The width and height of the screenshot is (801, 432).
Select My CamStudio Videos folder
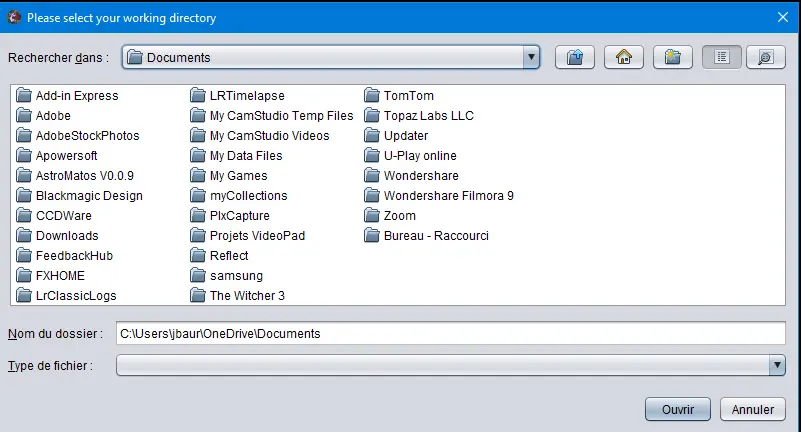click(260, 135)
